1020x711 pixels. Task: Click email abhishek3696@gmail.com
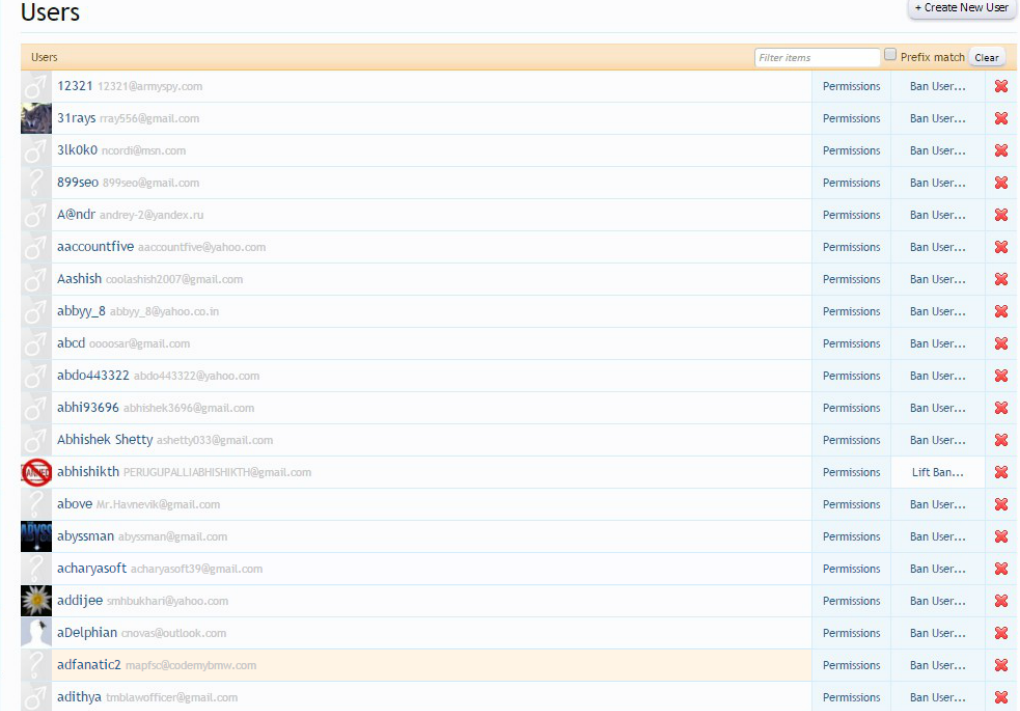click(x=189, y=409)
